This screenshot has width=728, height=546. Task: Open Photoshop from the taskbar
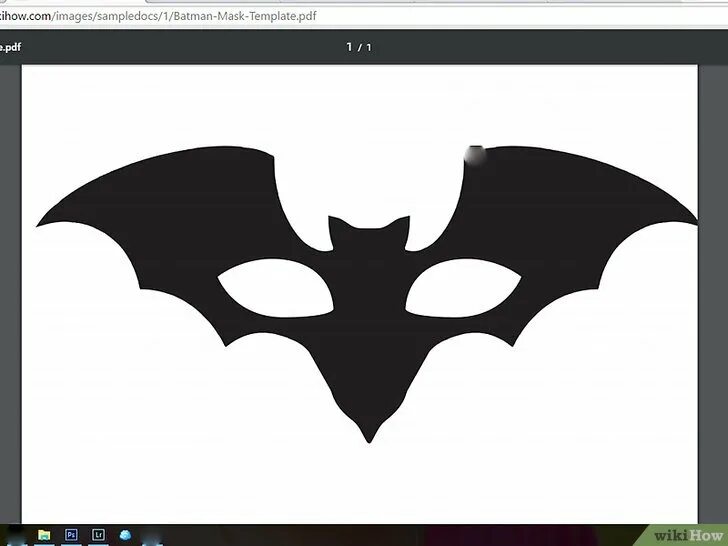click(x=71, y=535)
